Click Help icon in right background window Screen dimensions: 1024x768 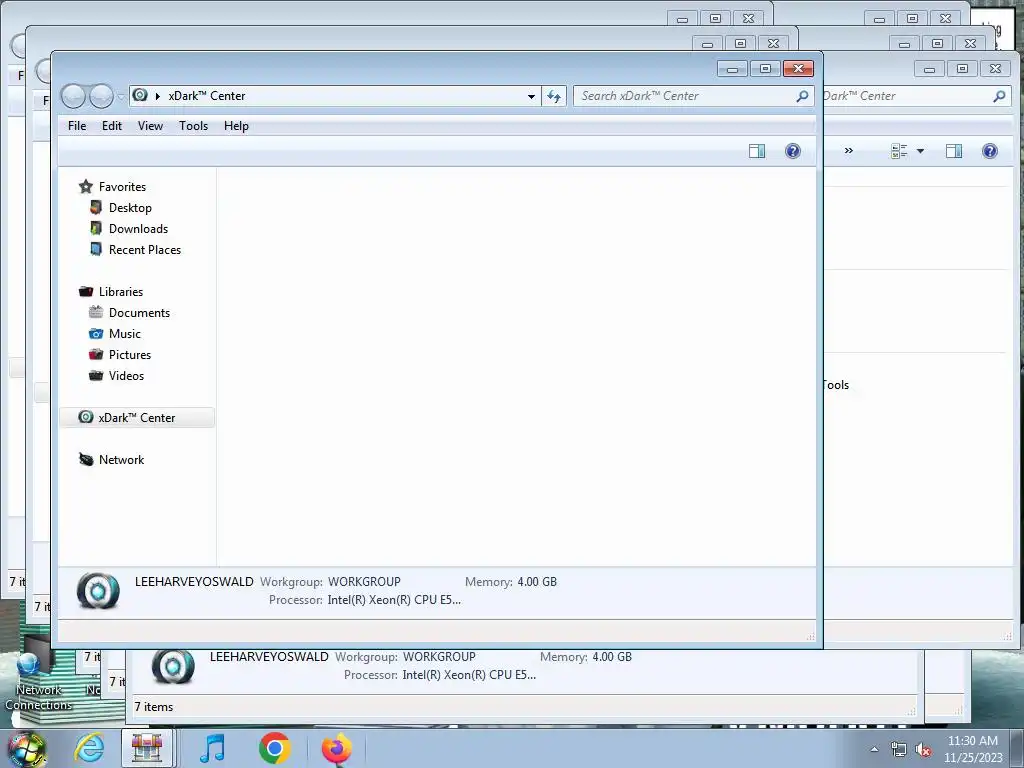(x=989, y=151)
